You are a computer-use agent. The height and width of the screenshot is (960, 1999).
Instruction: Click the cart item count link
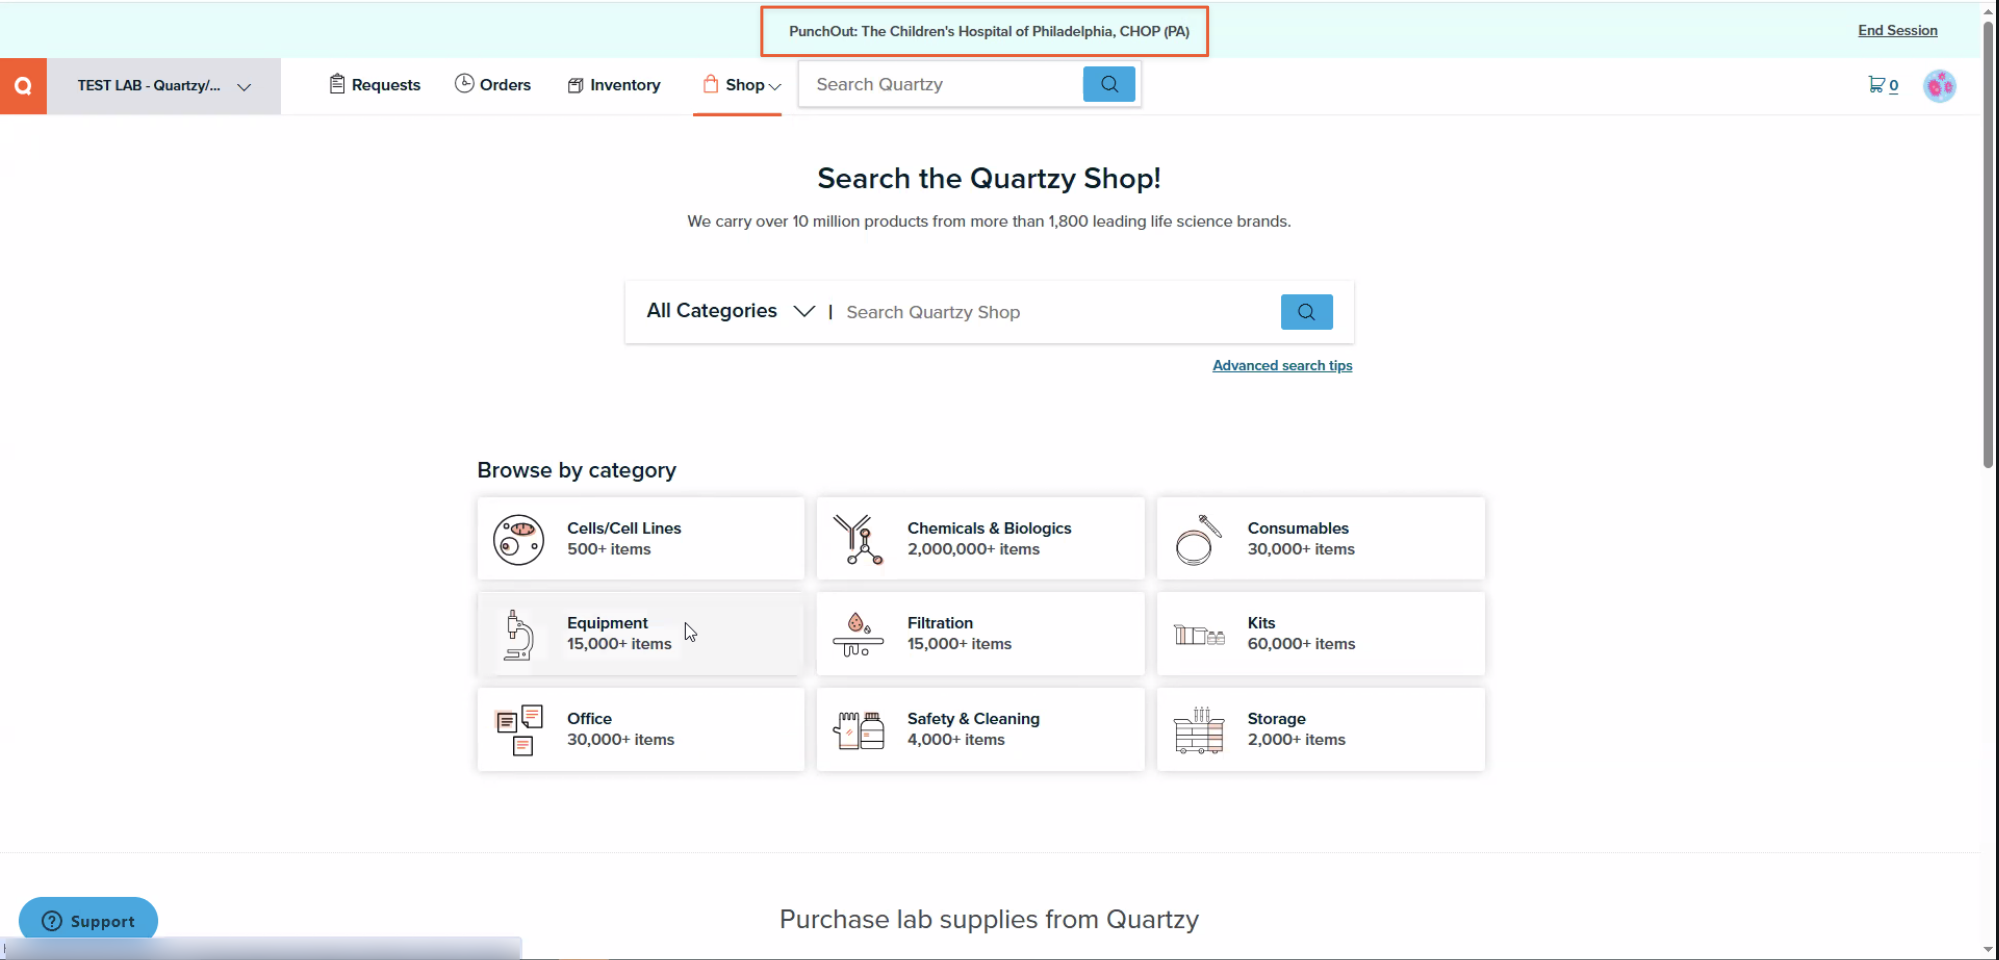point(1894,86)
